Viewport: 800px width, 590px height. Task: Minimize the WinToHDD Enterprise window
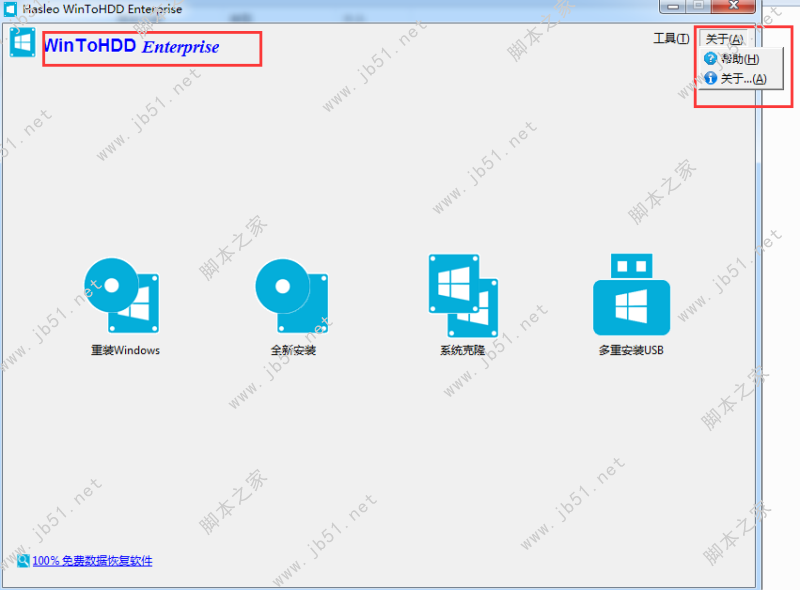[x=673, y=6]
